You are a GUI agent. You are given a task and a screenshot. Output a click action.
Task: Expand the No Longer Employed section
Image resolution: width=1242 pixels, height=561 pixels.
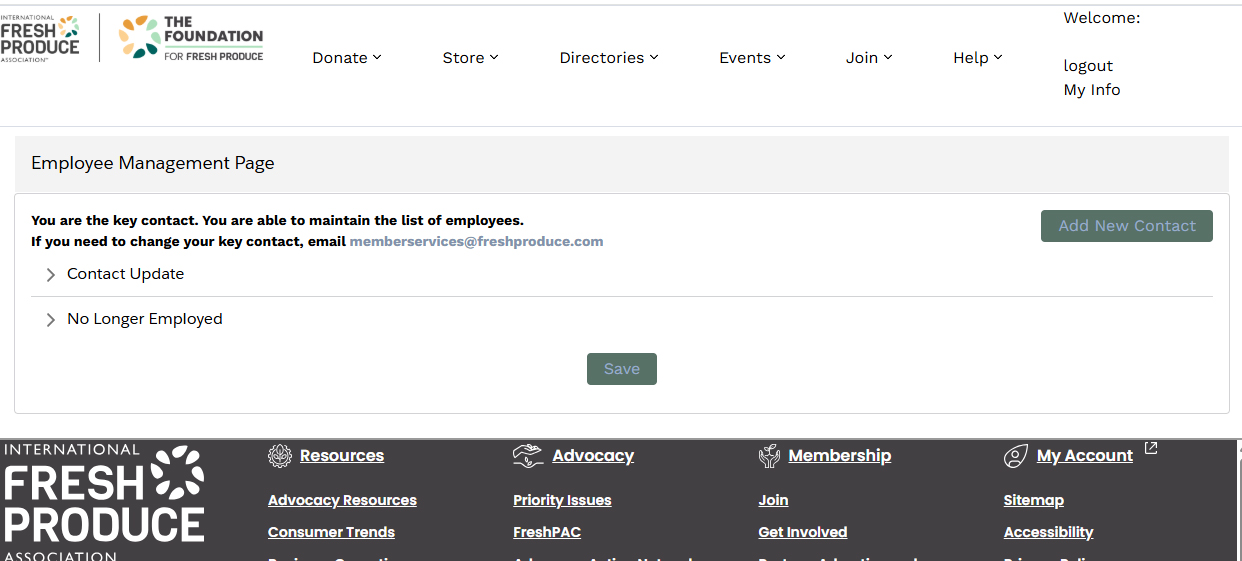(x=144, y=320)
